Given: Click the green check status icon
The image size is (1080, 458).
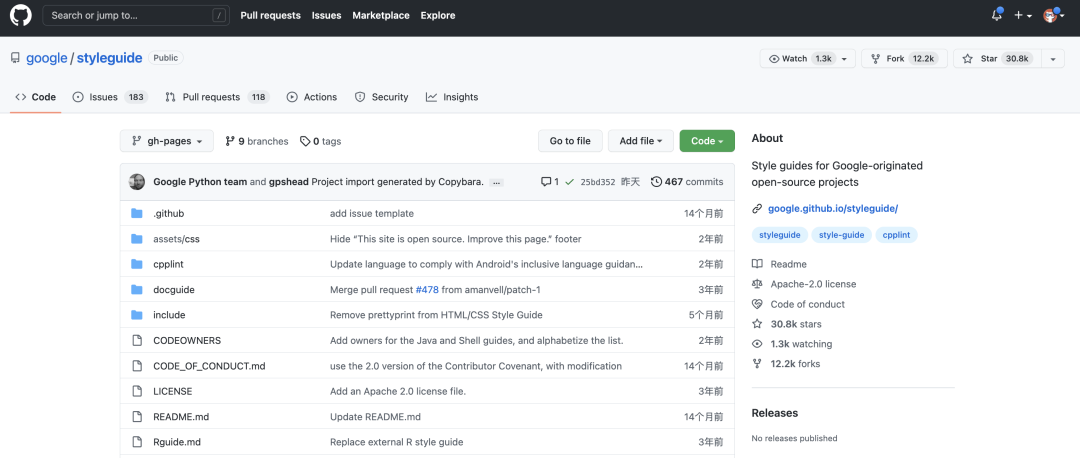Looking at the screenshot, I should (569, 182).
